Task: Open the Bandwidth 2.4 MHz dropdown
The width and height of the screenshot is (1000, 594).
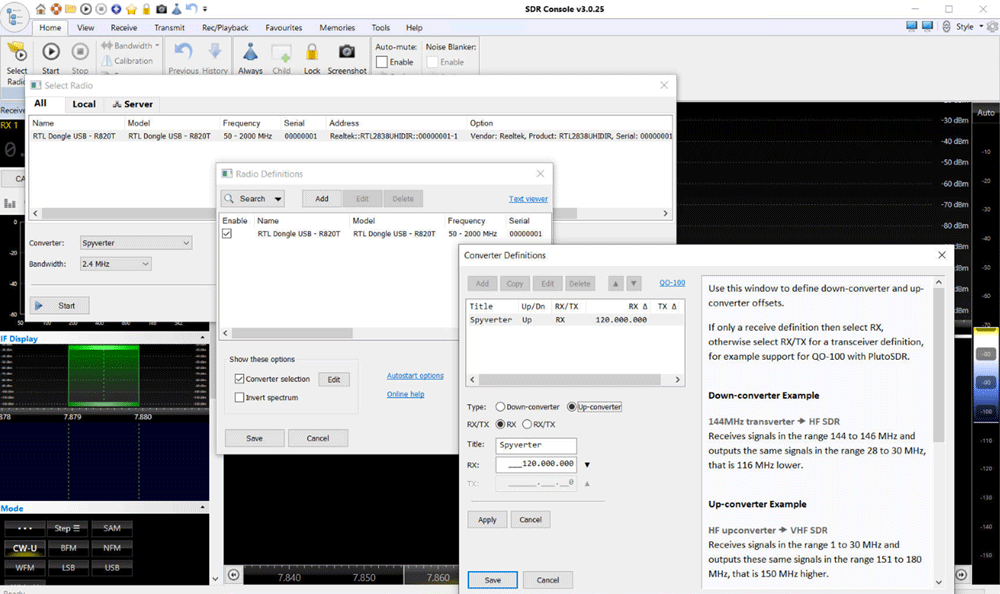Action: tap(115, 264)
